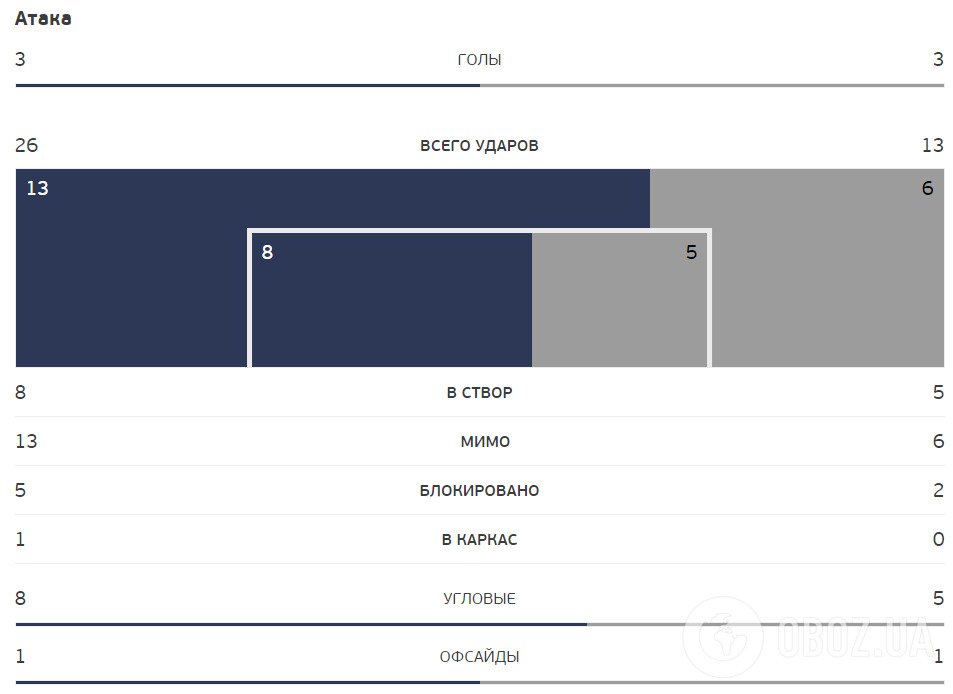
Task: Select the ГОЛЫ stat label
Action: pyautogui.click(x=479, y=60)
